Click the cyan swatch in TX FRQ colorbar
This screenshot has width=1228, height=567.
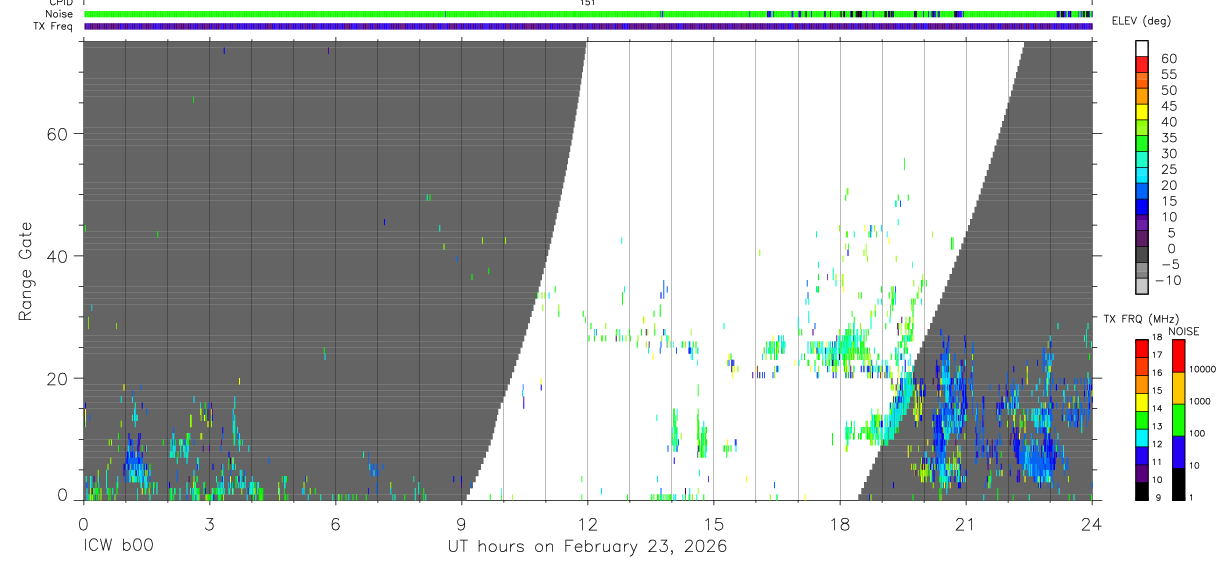(1142, 438)
